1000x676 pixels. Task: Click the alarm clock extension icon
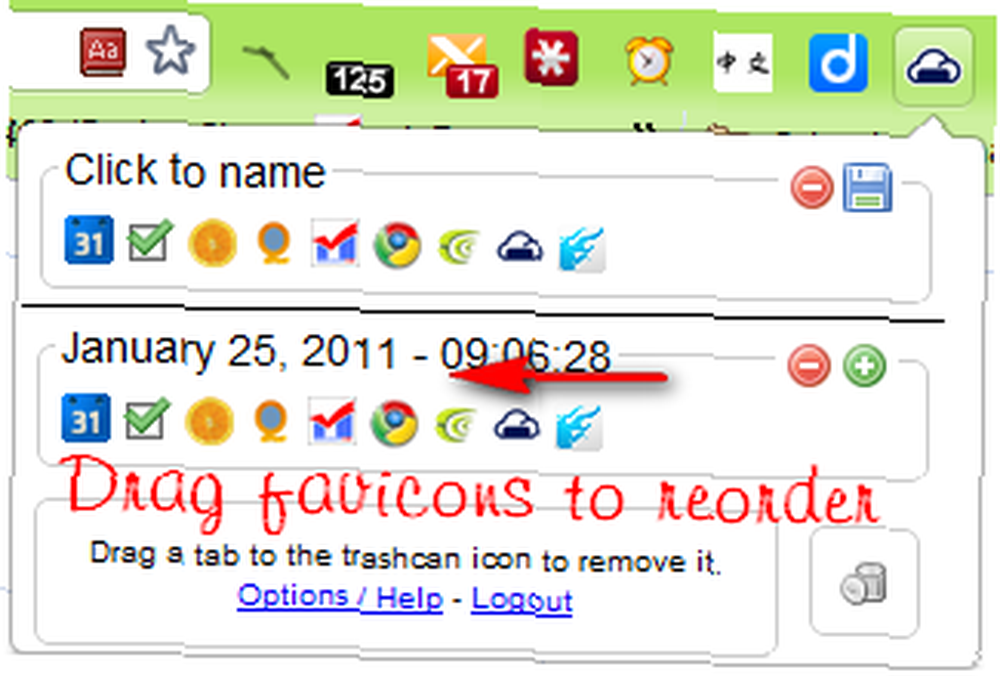(649, 61)
